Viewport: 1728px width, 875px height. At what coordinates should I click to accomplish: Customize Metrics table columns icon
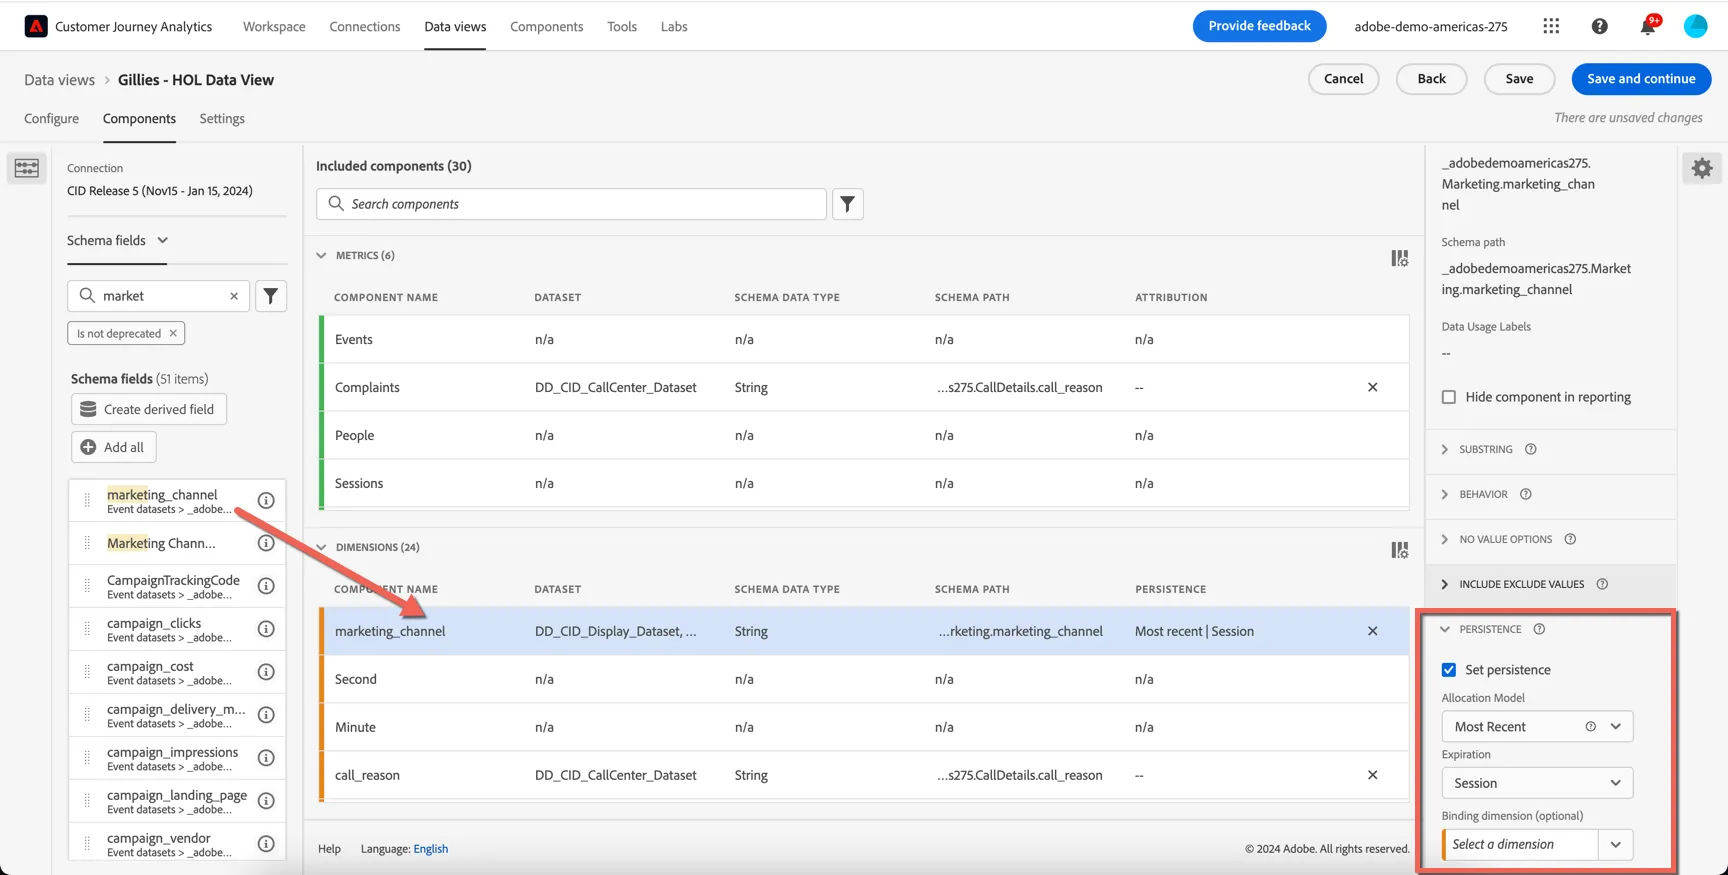click(x=1399, y=258)
